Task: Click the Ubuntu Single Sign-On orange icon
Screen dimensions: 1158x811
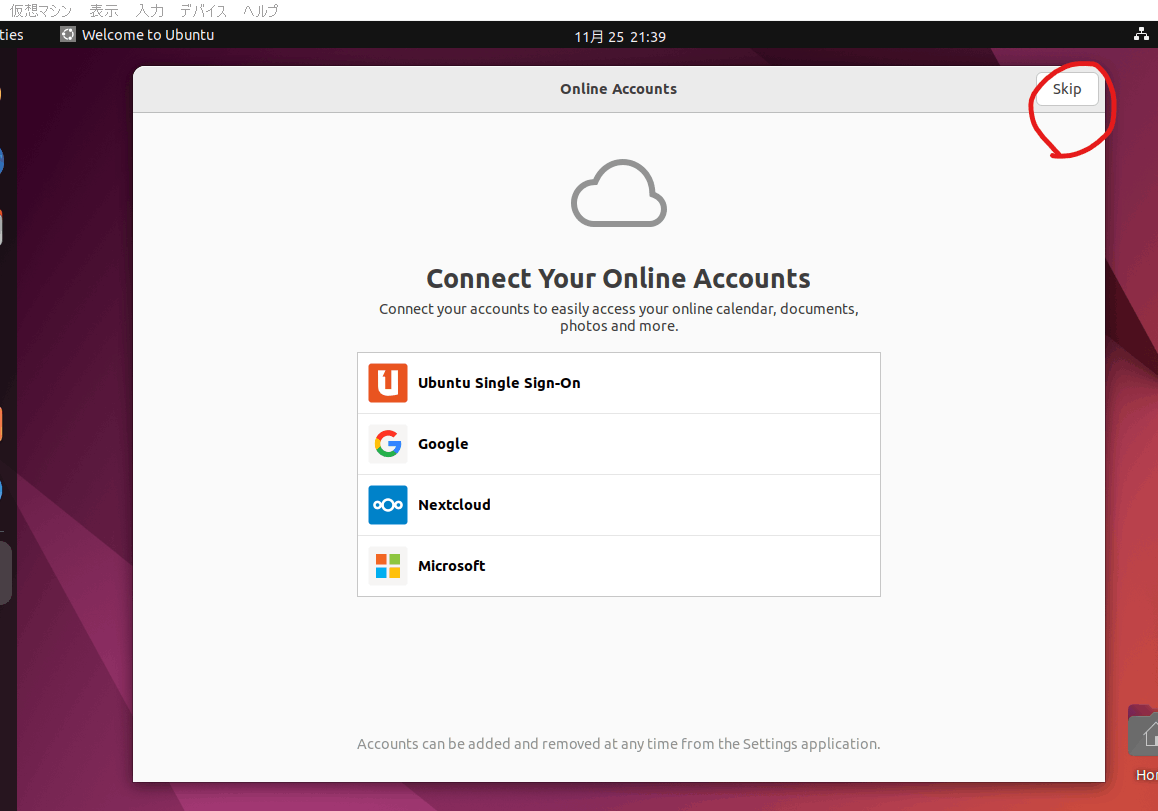Action: 388,383
